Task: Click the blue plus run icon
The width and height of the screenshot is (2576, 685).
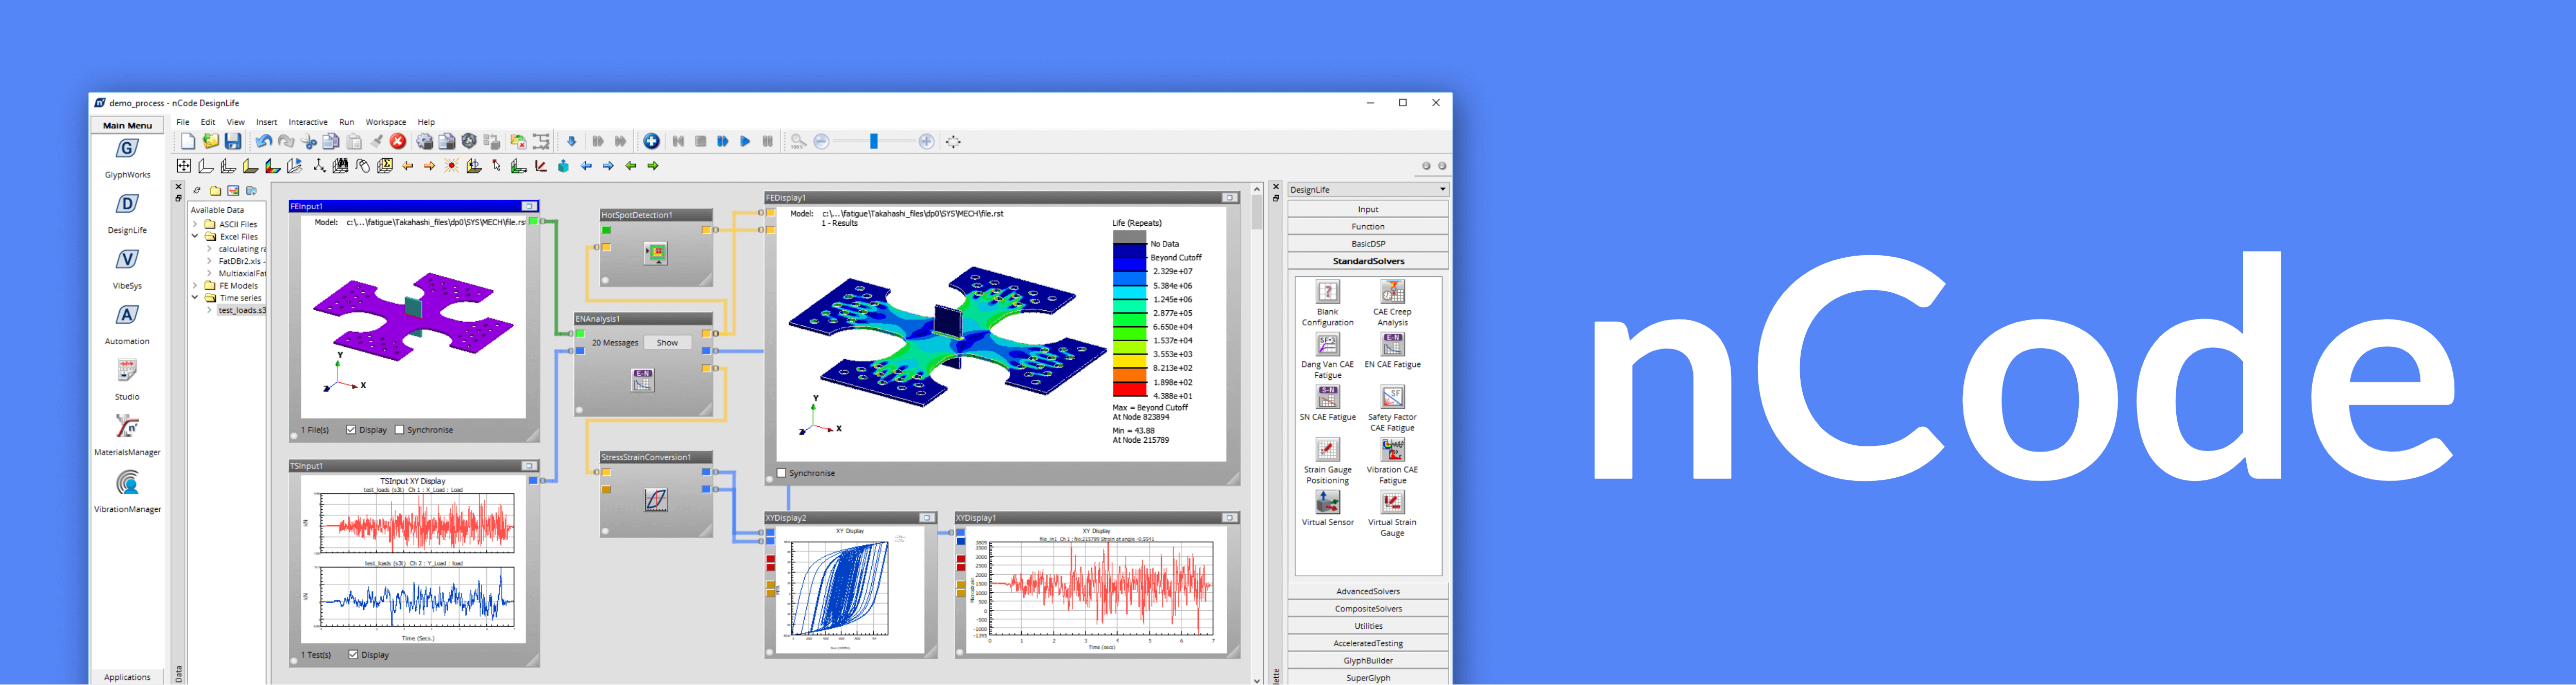Action: [x=651, y=141]
